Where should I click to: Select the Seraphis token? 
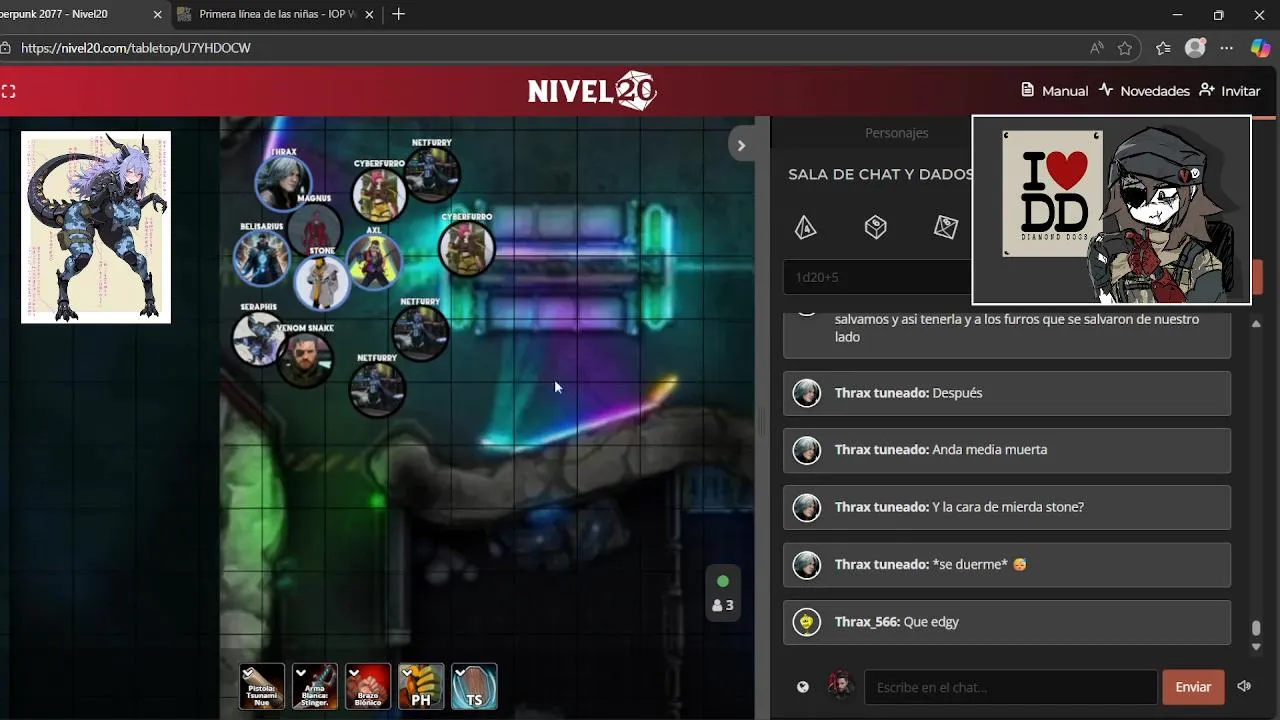258,338
